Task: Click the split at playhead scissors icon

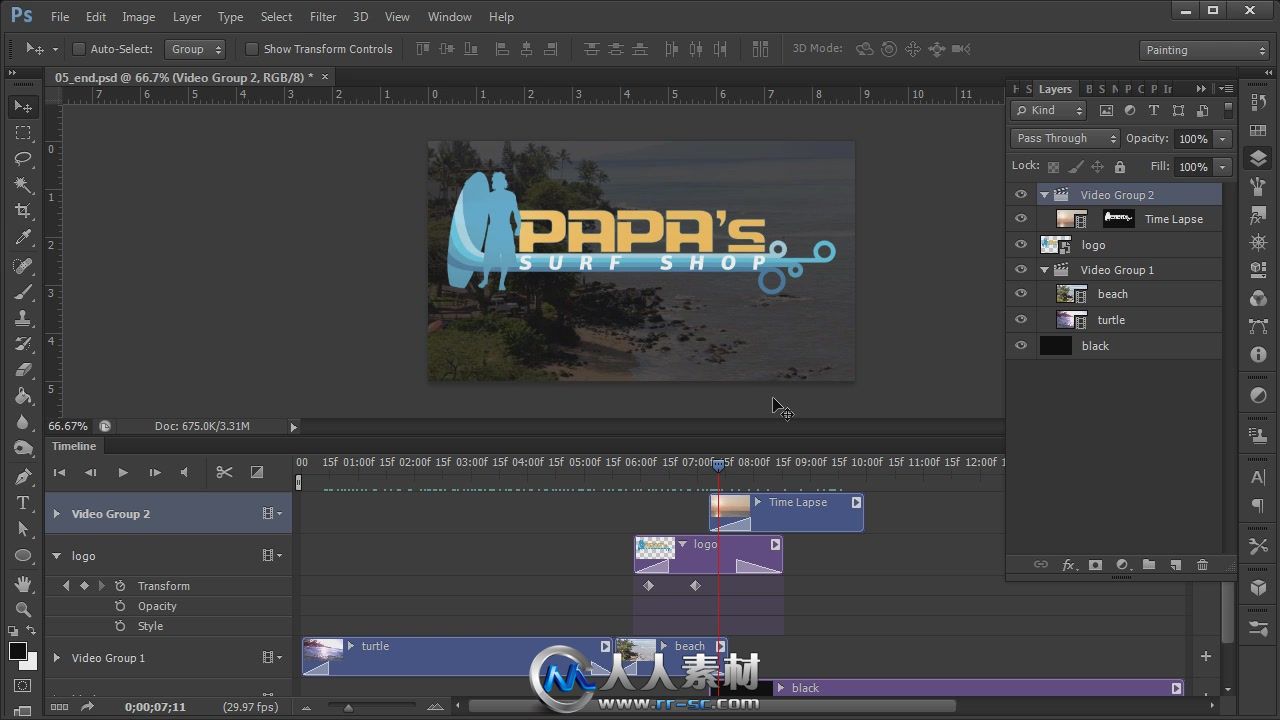Action: click(224, 472)
